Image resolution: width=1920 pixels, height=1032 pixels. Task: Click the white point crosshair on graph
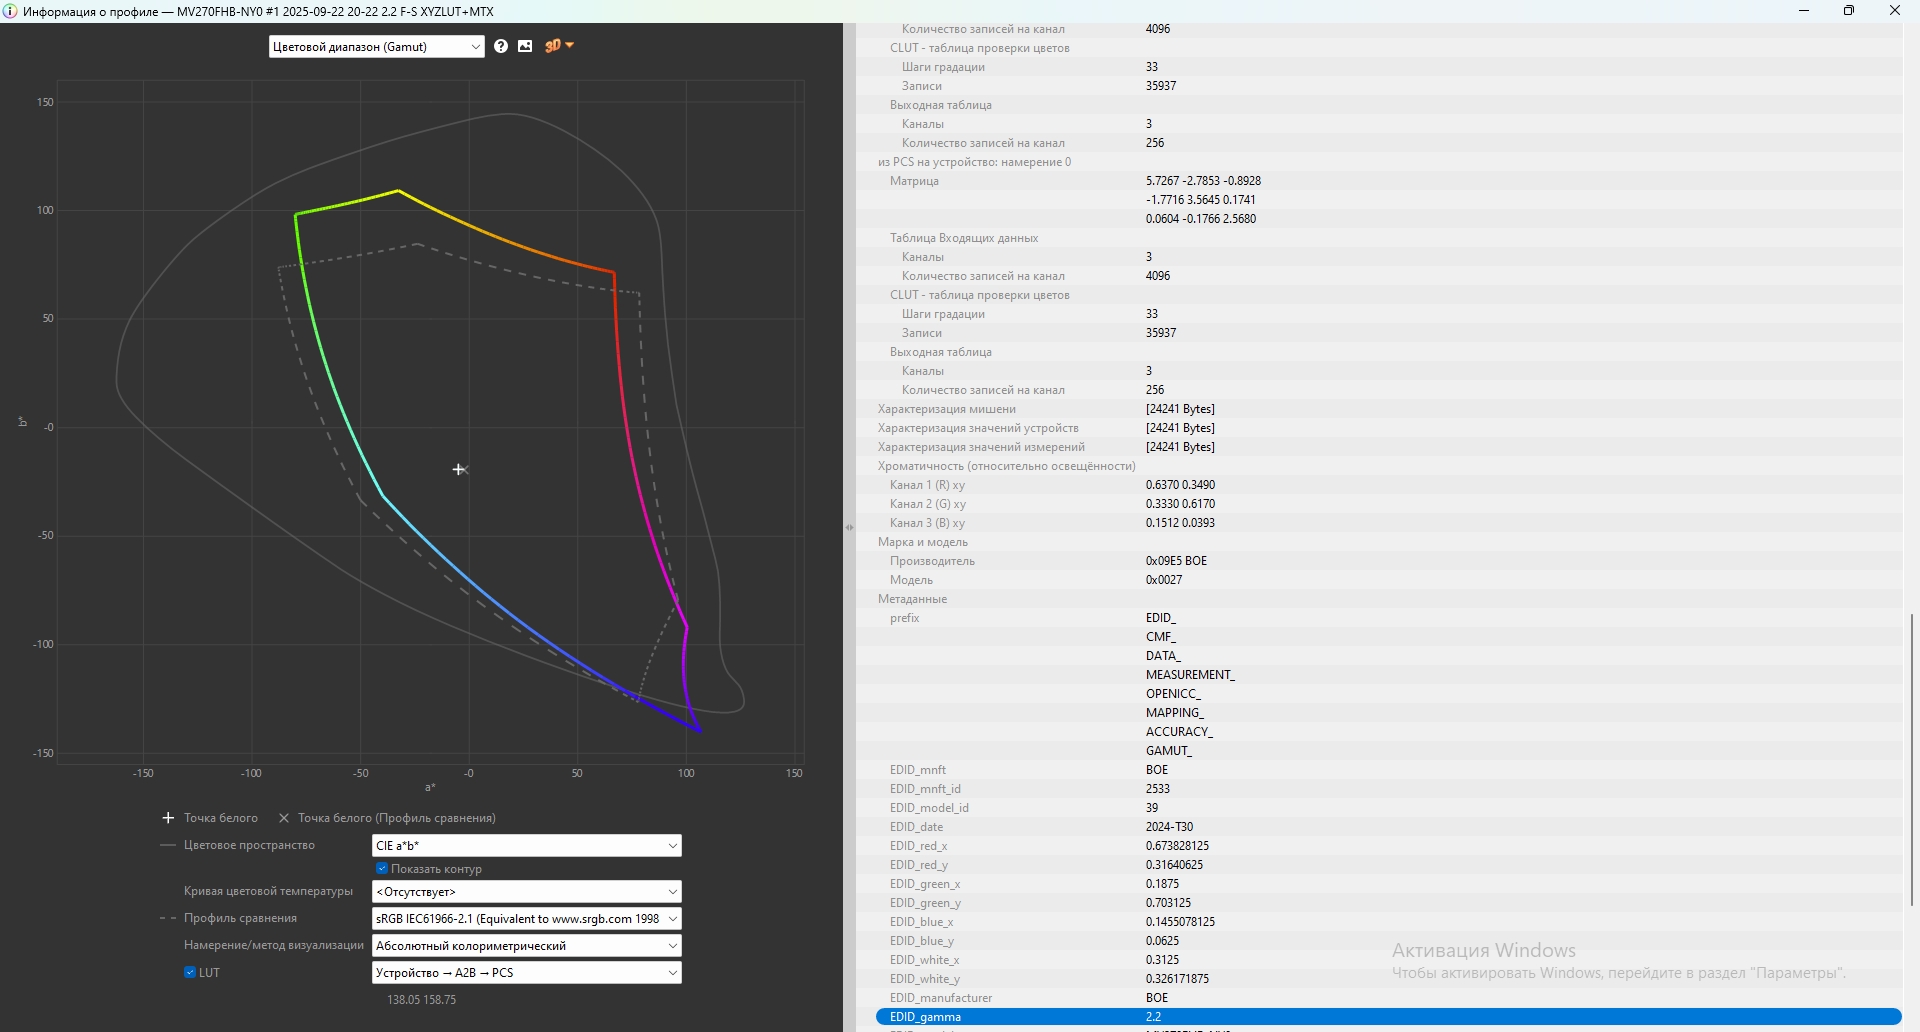[459, 469]
